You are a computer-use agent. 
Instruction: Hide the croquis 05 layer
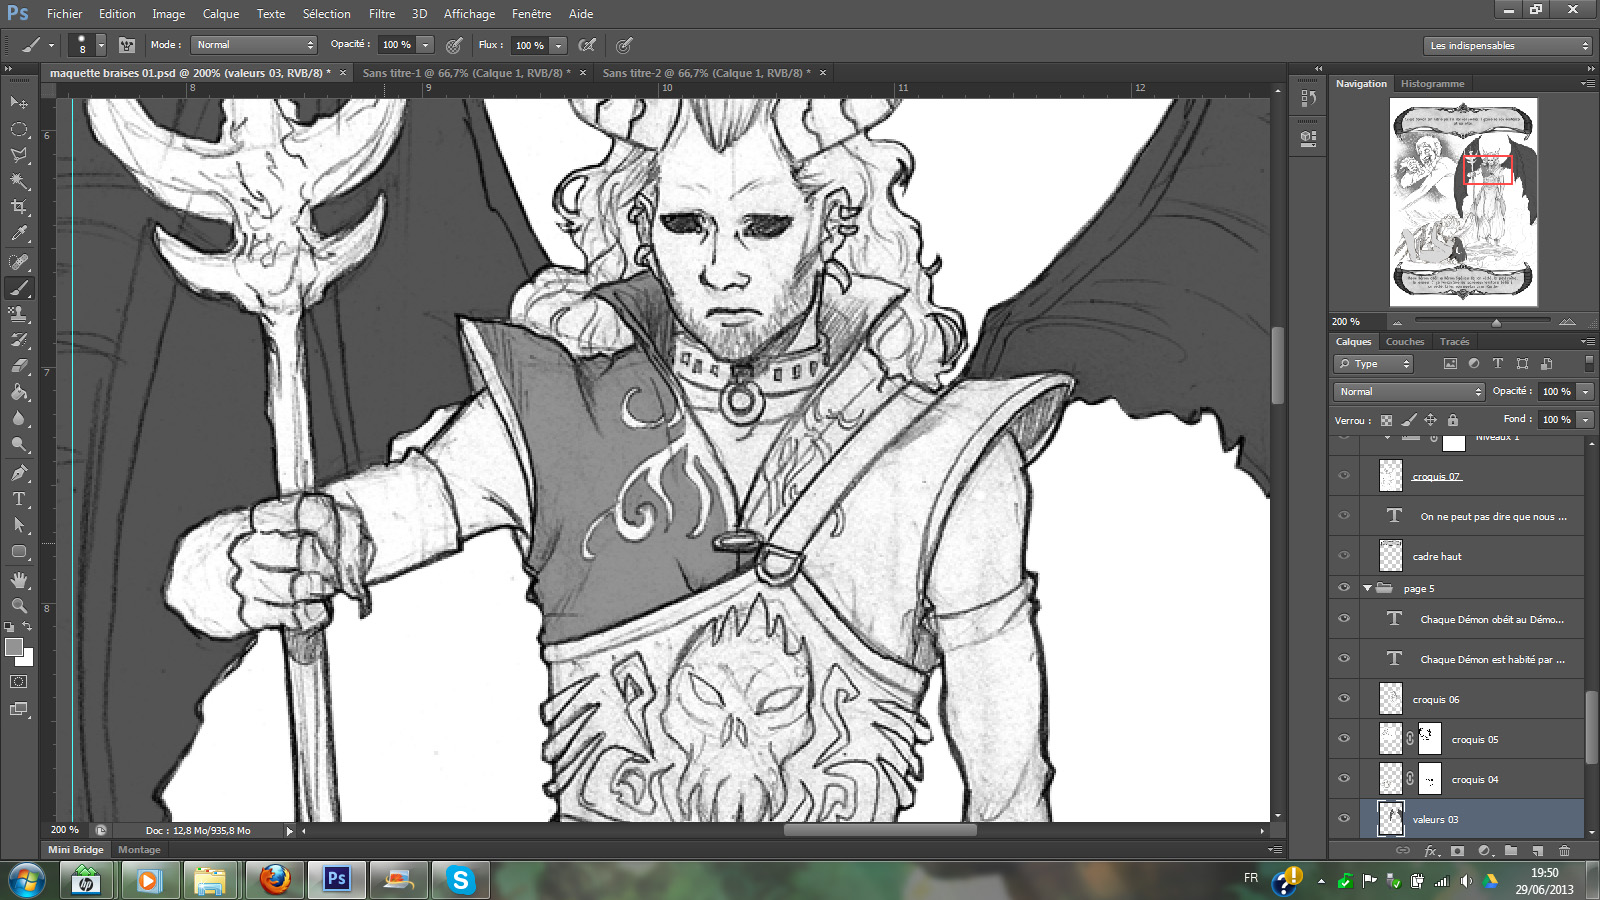click(x=1344, y=739)
